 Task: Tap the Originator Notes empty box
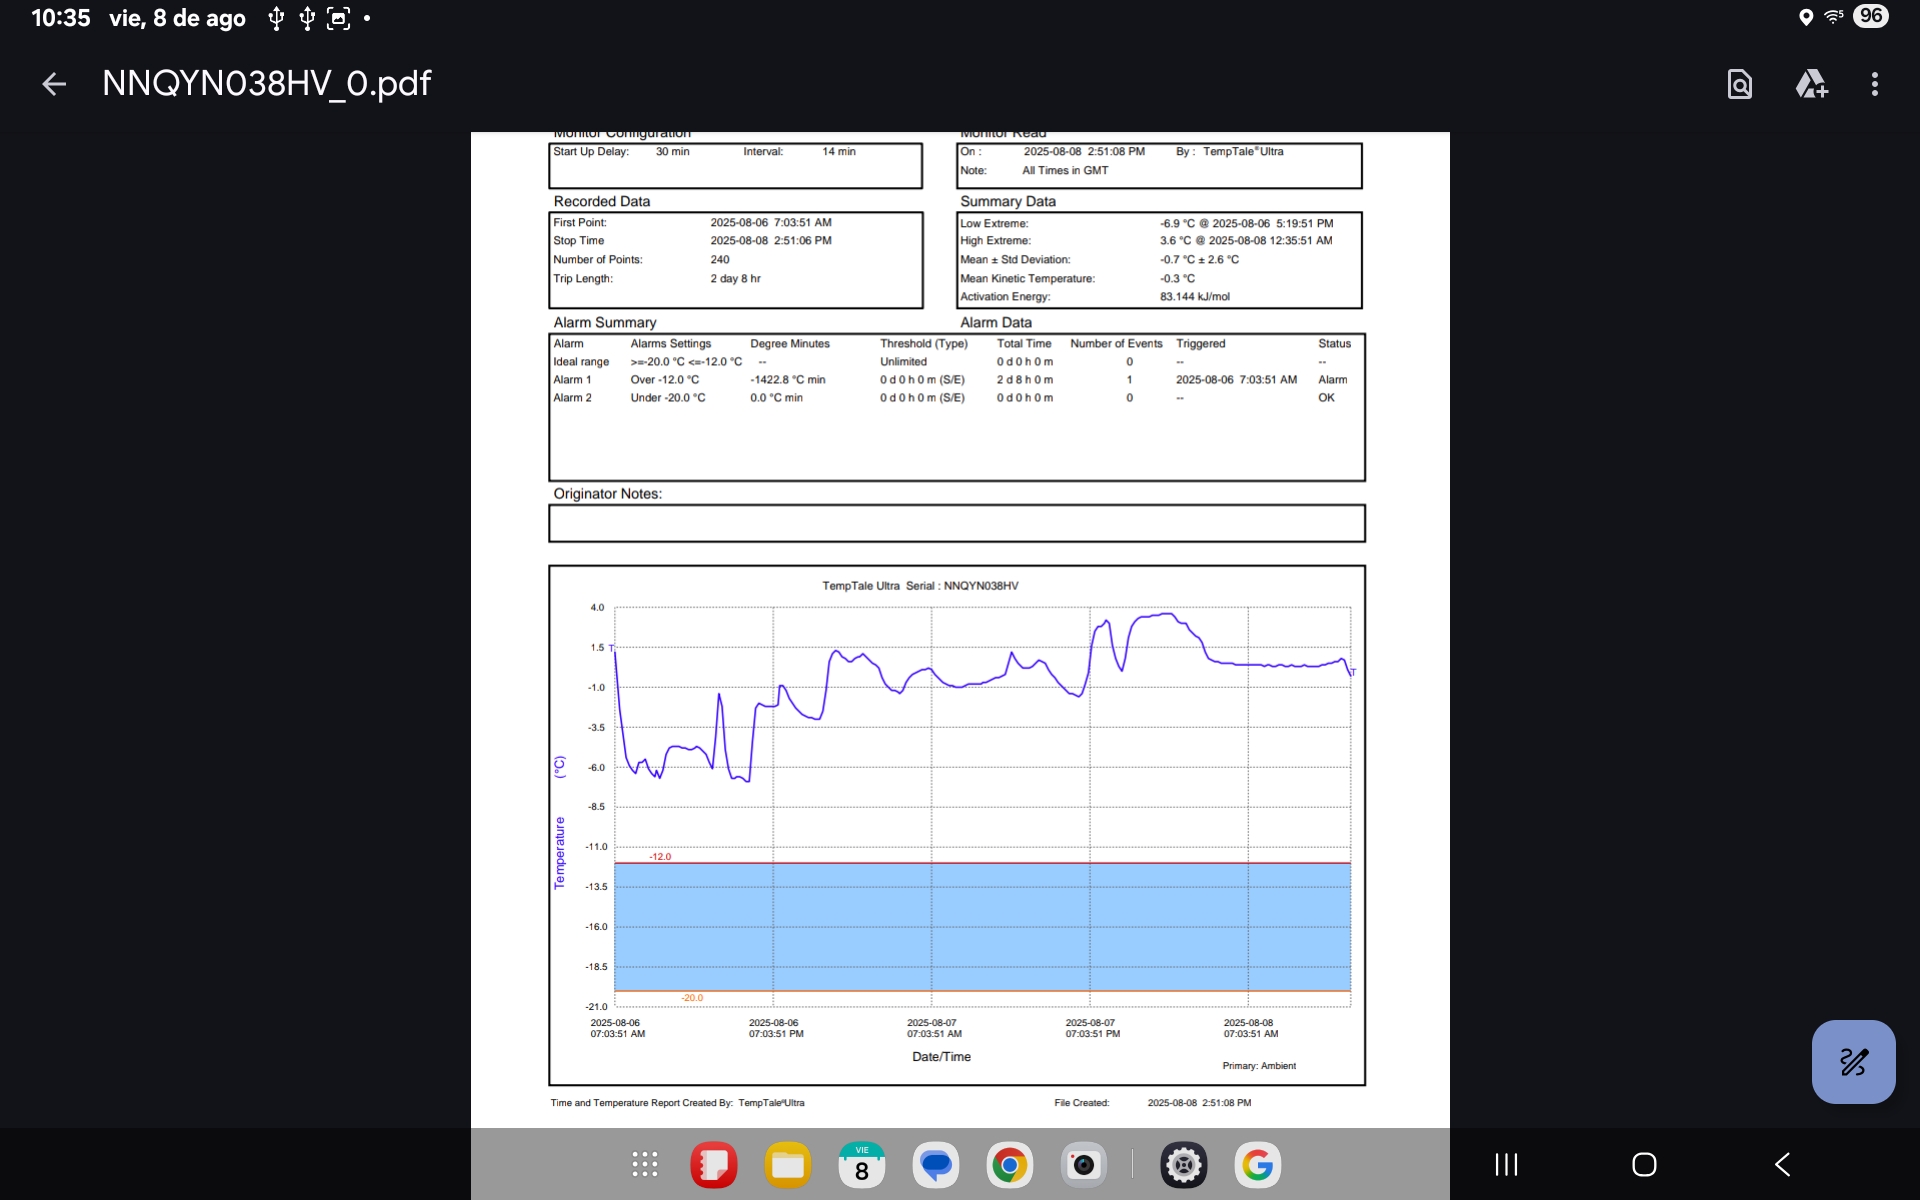click(956, 523)
